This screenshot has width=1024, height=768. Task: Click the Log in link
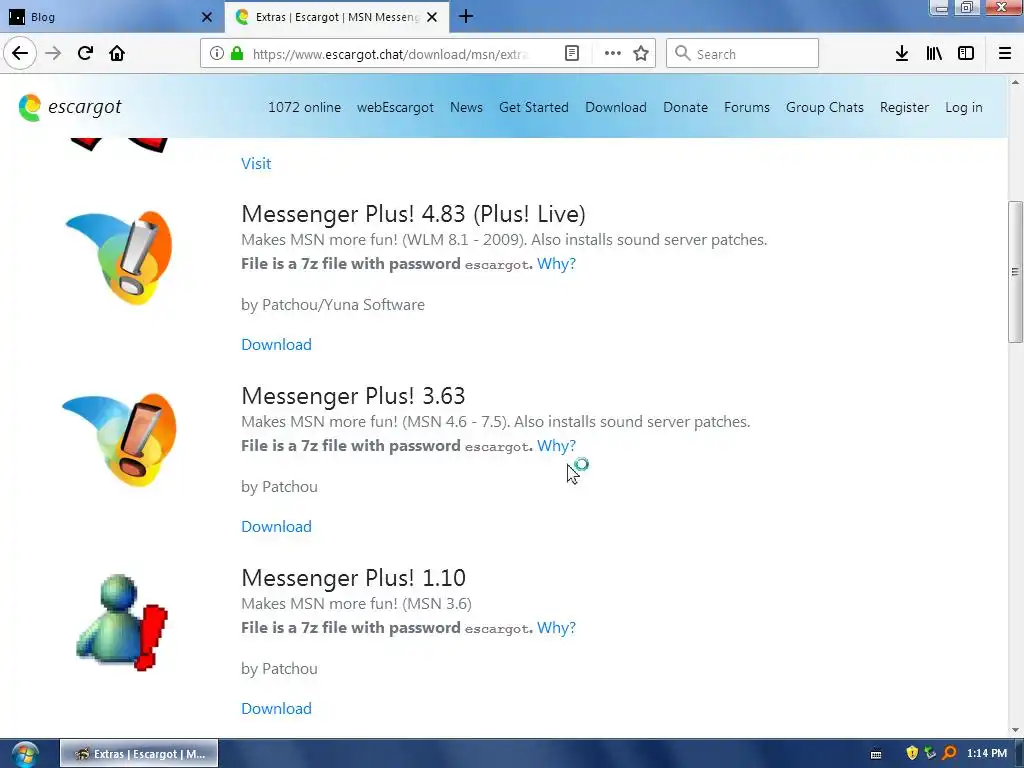(x=963, y=107)
